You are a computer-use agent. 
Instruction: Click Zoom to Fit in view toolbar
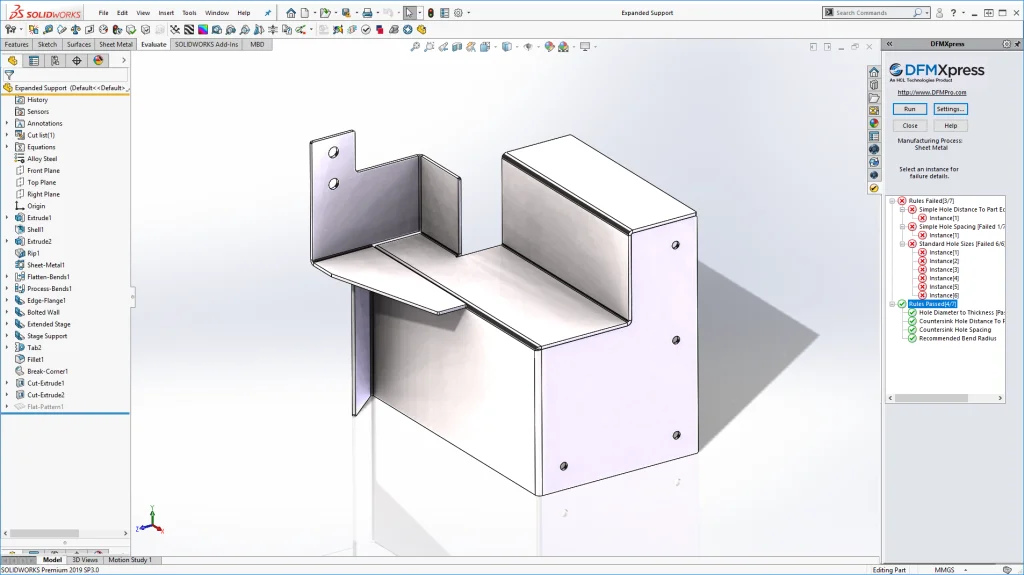pos(416,46)
